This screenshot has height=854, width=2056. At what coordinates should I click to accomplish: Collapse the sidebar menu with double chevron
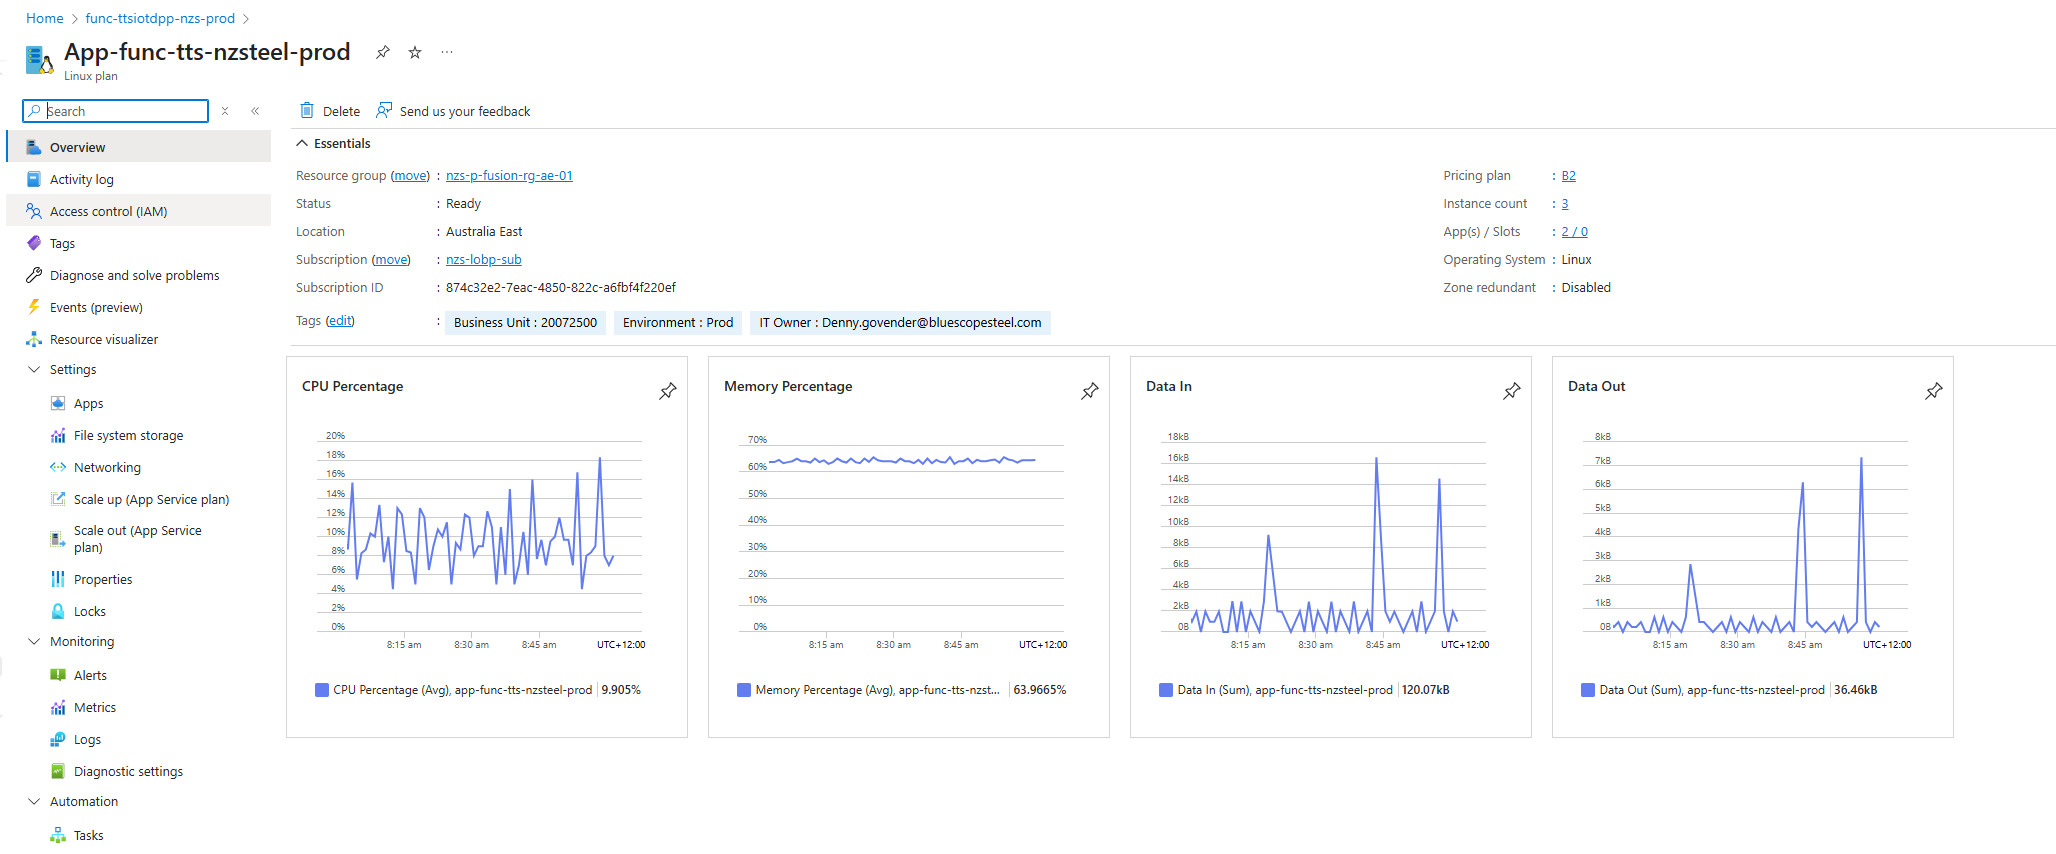coord(255,111)
